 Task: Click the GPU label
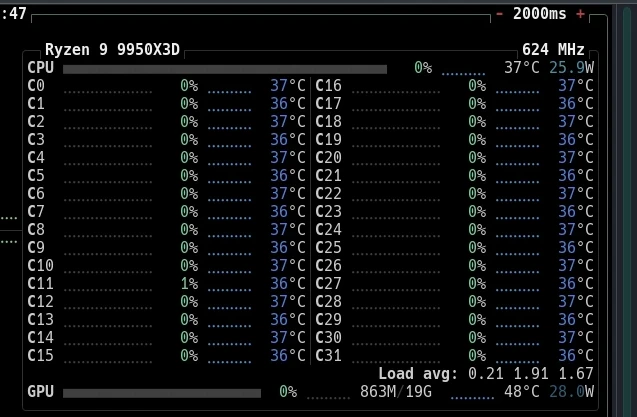[x=40, y=391]
